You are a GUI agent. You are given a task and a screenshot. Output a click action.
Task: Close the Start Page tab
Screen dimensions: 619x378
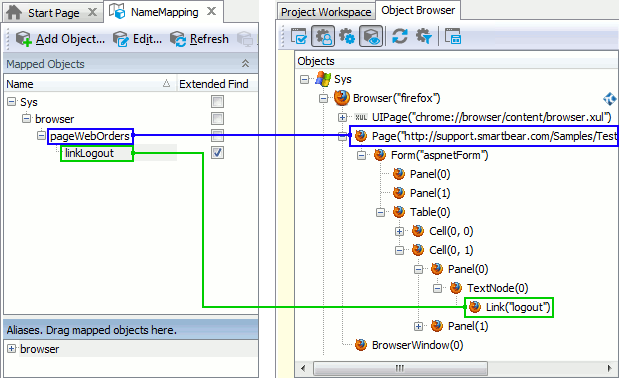pyautogui.click(x=92, y=12)
